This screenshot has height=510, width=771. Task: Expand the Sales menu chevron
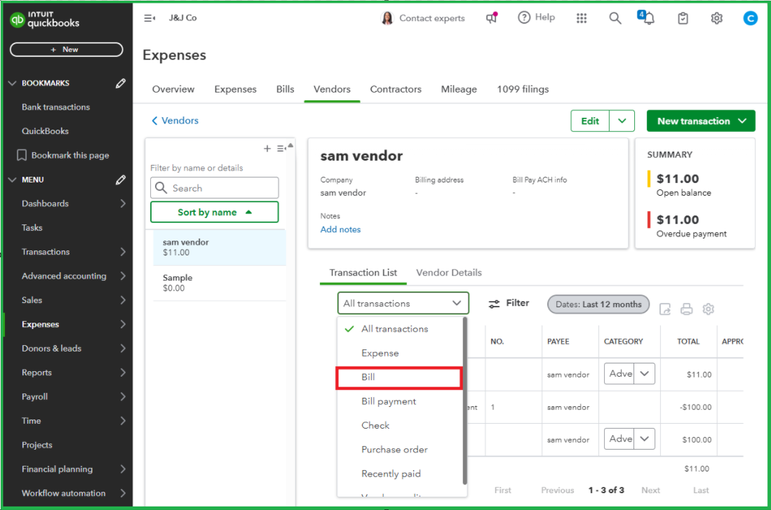pos(122,300)
